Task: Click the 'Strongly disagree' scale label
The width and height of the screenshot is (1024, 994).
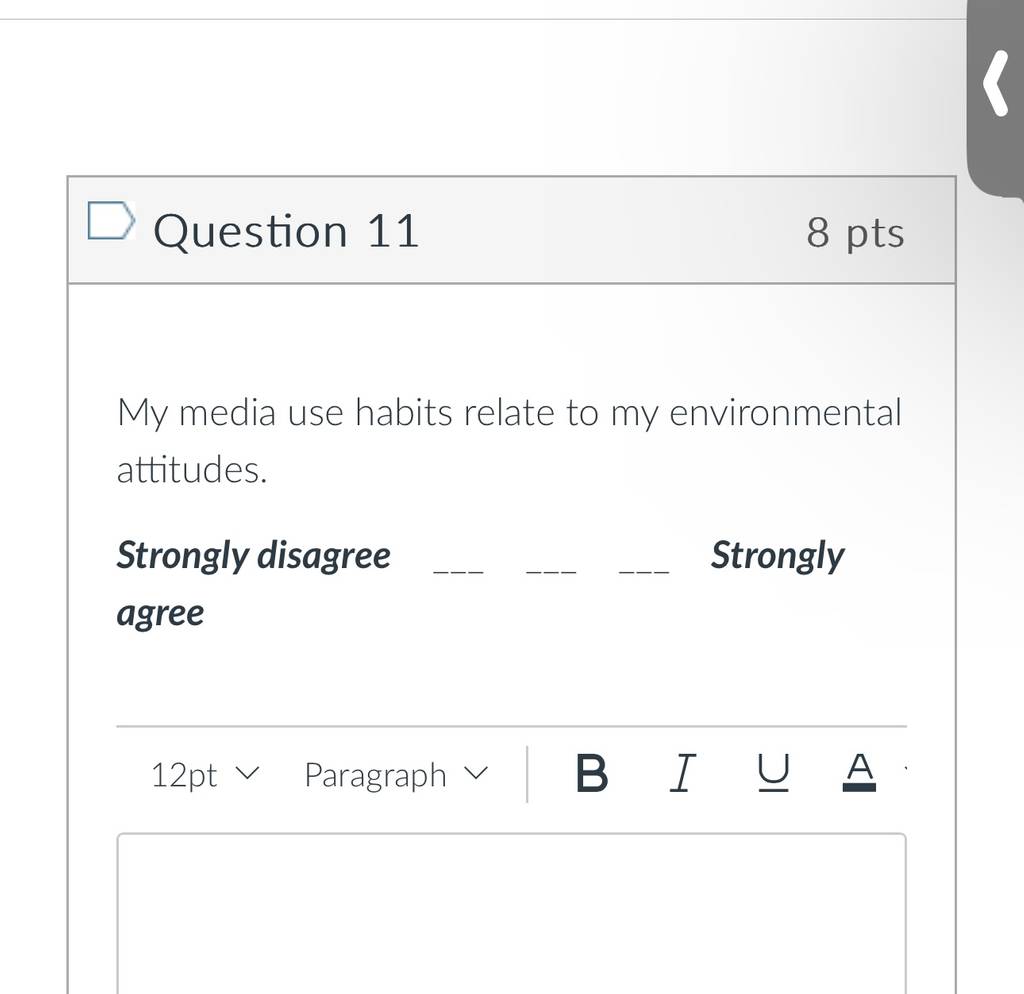Action: tap(253, 556)
